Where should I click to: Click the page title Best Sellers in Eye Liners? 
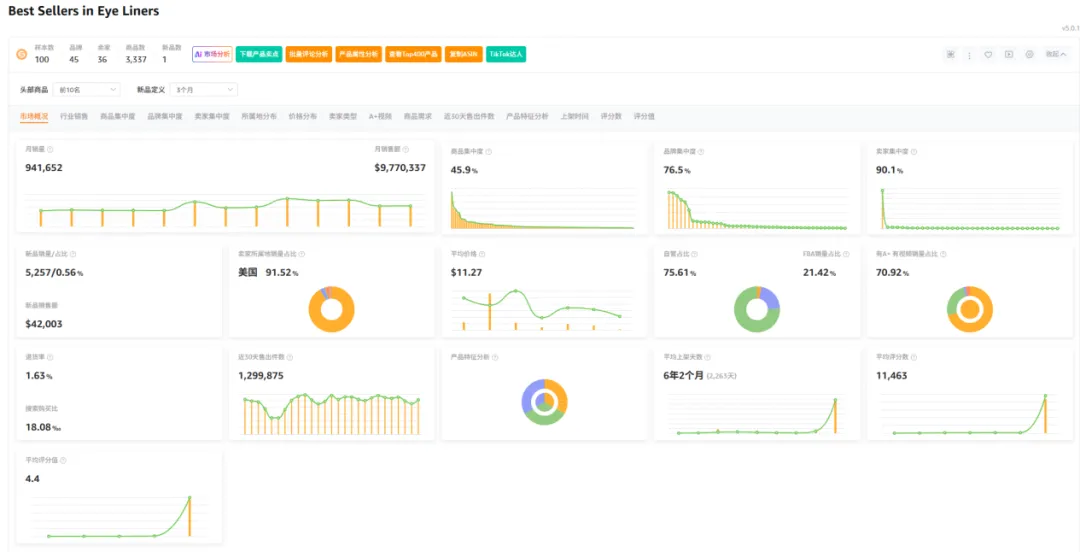(x=83, y=12)
